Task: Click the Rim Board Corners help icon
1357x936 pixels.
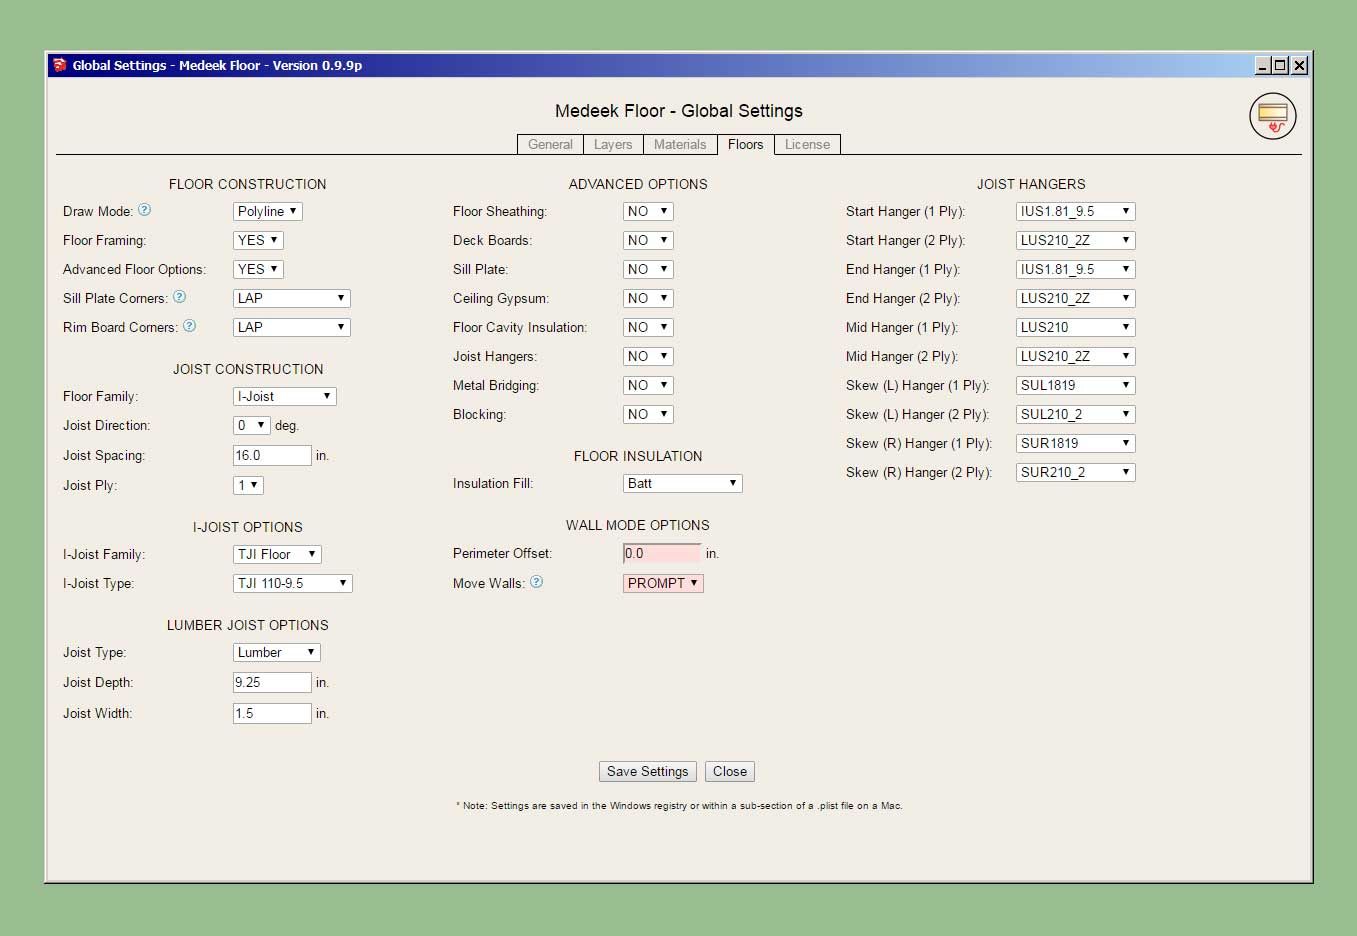Action: pyautogui.click(x=189, y=326)
